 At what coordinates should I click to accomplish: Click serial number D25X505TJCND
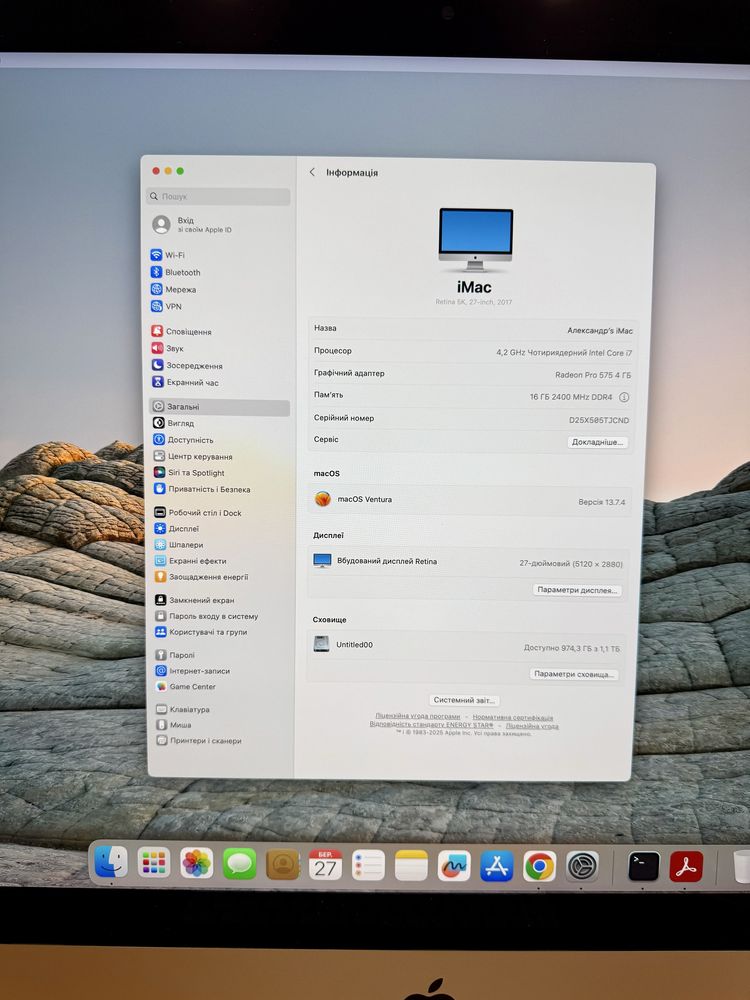pyautogui.click(x=599, y=420)
